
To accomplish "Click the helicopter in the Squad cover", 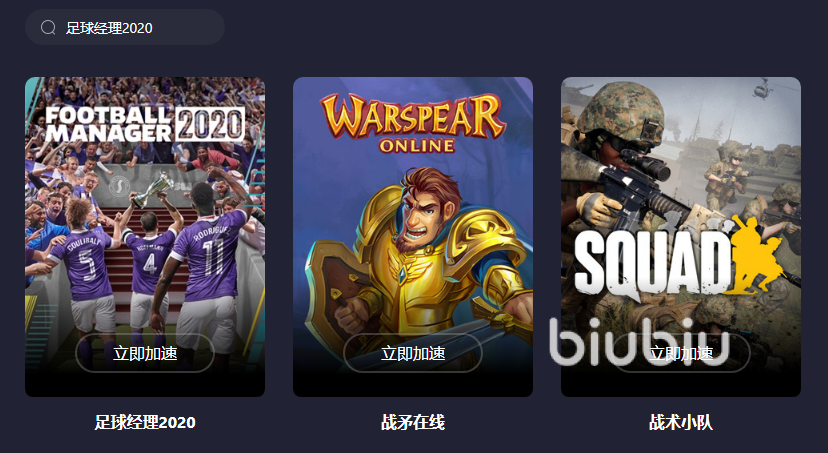I will pos(764,88).
